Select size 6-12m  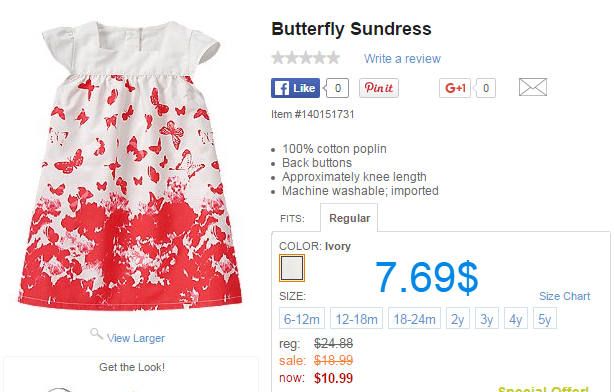pyautogui.click(x=302, y=318)
